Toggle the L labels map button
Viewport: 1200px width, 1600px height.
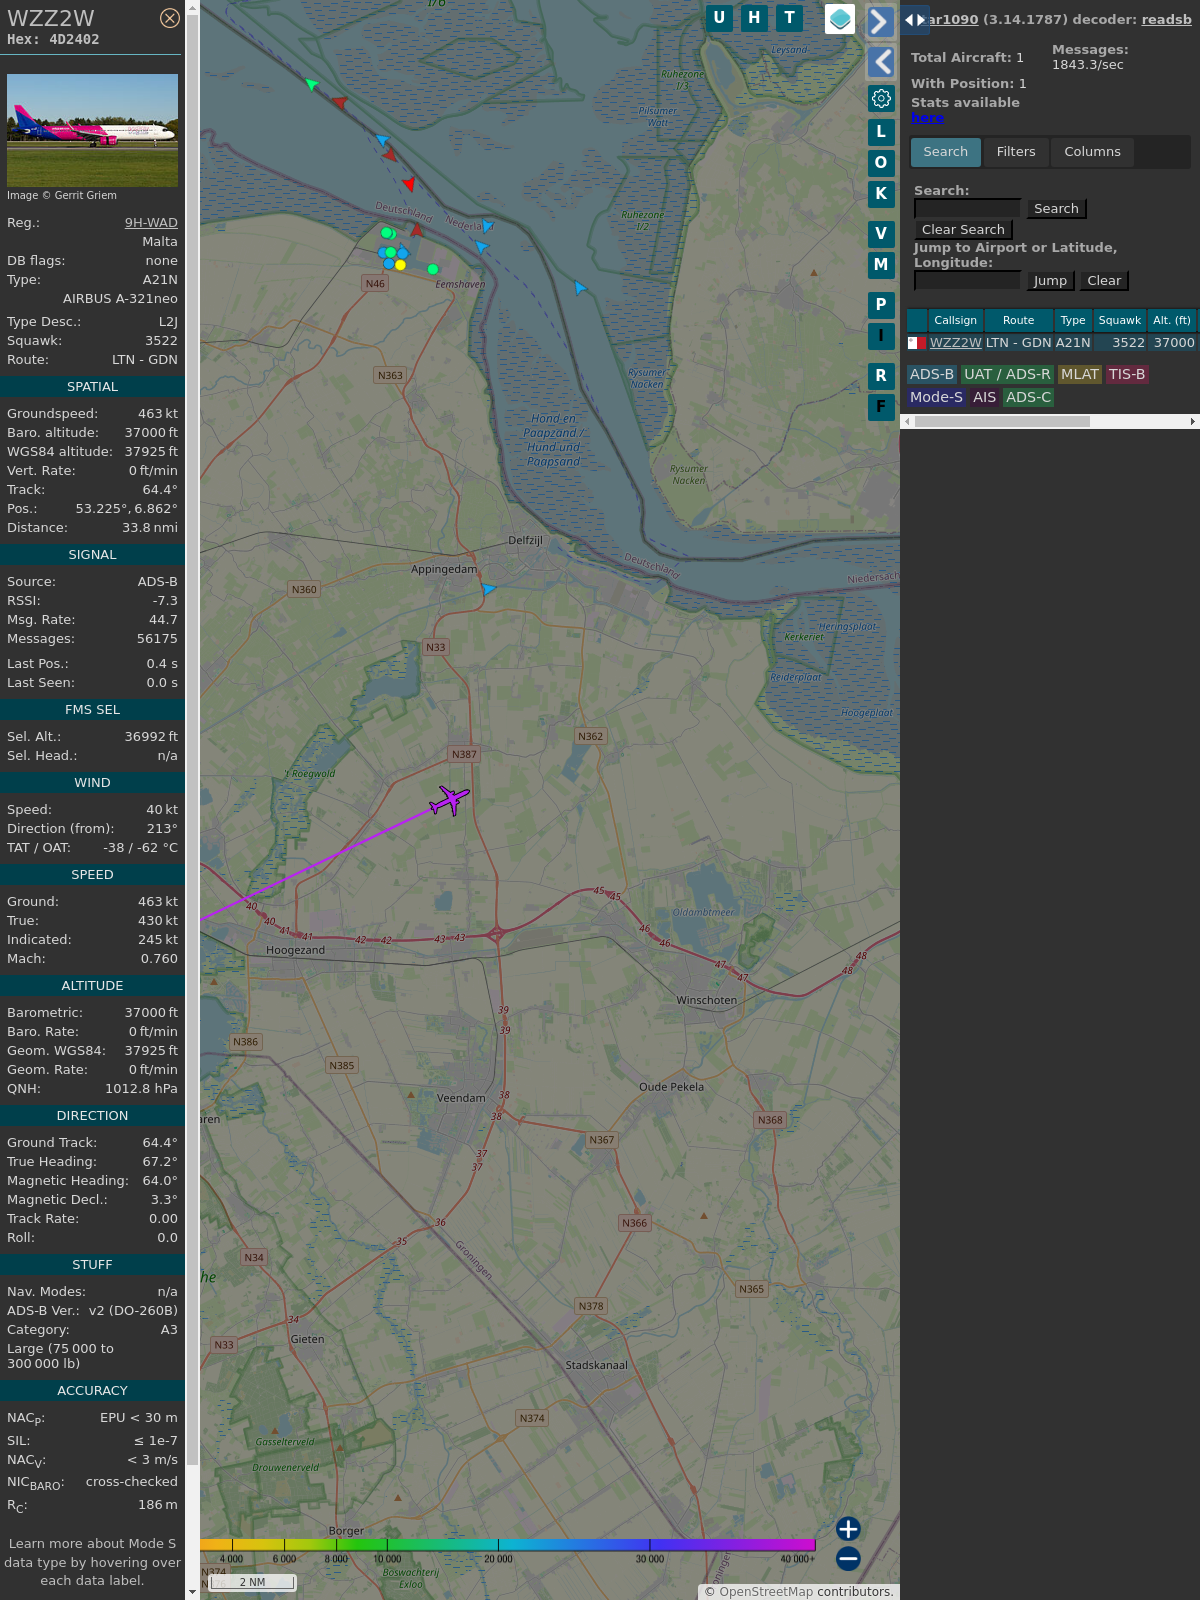point(881,132)
